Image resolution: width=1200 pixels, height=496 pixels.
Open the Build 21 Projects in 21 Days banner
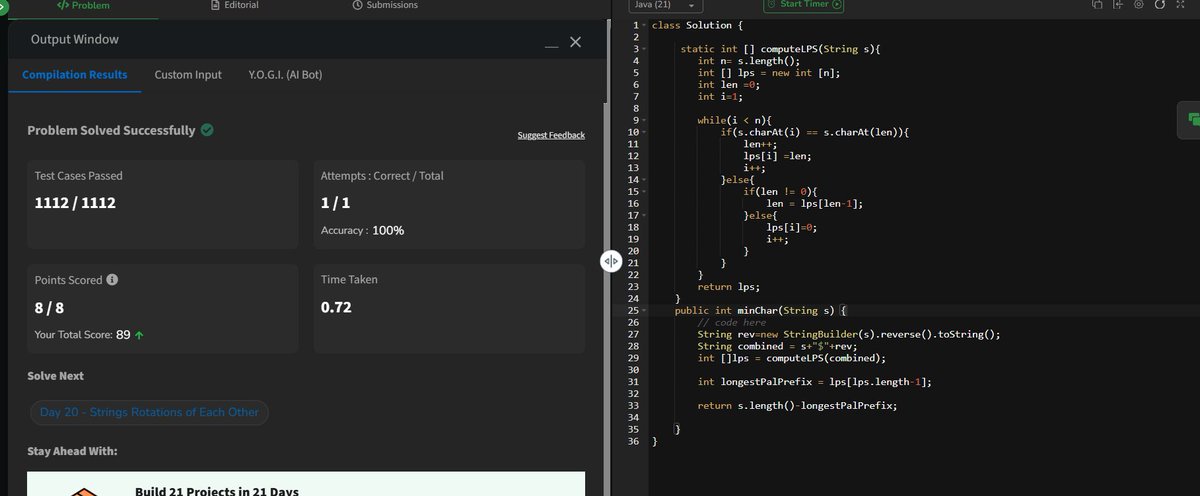[x=306, y=484]
